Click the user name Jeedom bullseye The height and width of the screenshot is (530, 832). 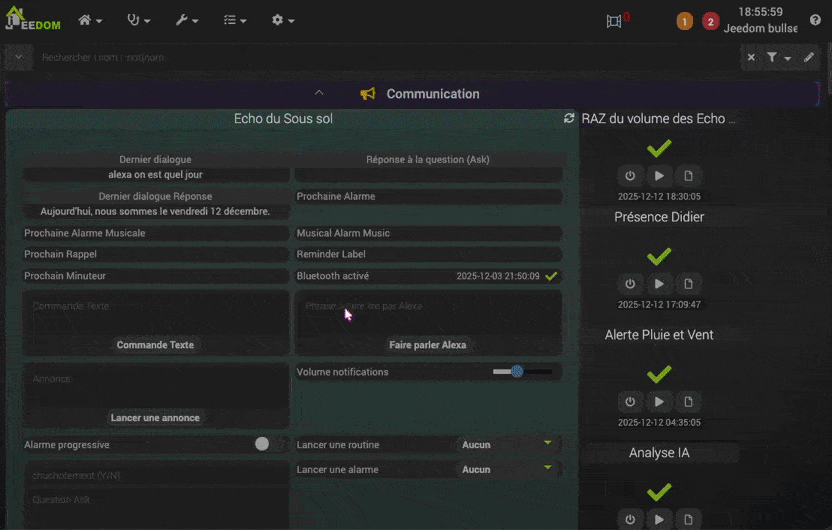pos(760,28)
